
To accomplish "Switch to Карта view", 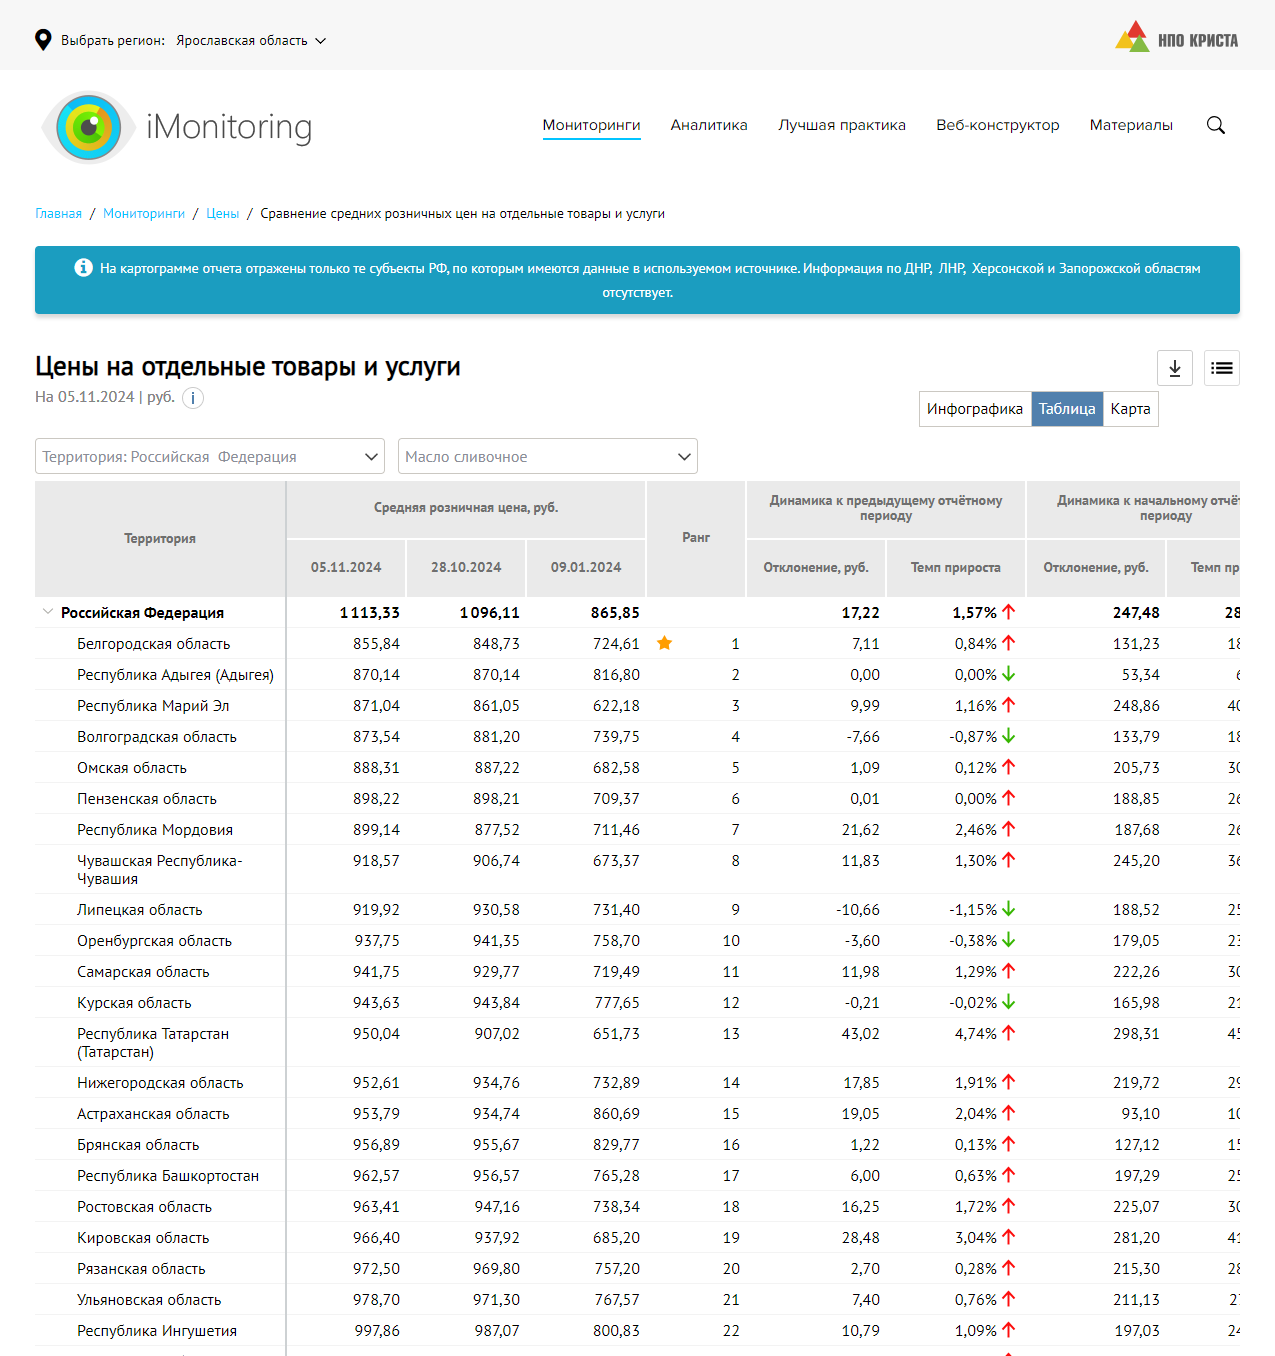I will click(1130, 409).
